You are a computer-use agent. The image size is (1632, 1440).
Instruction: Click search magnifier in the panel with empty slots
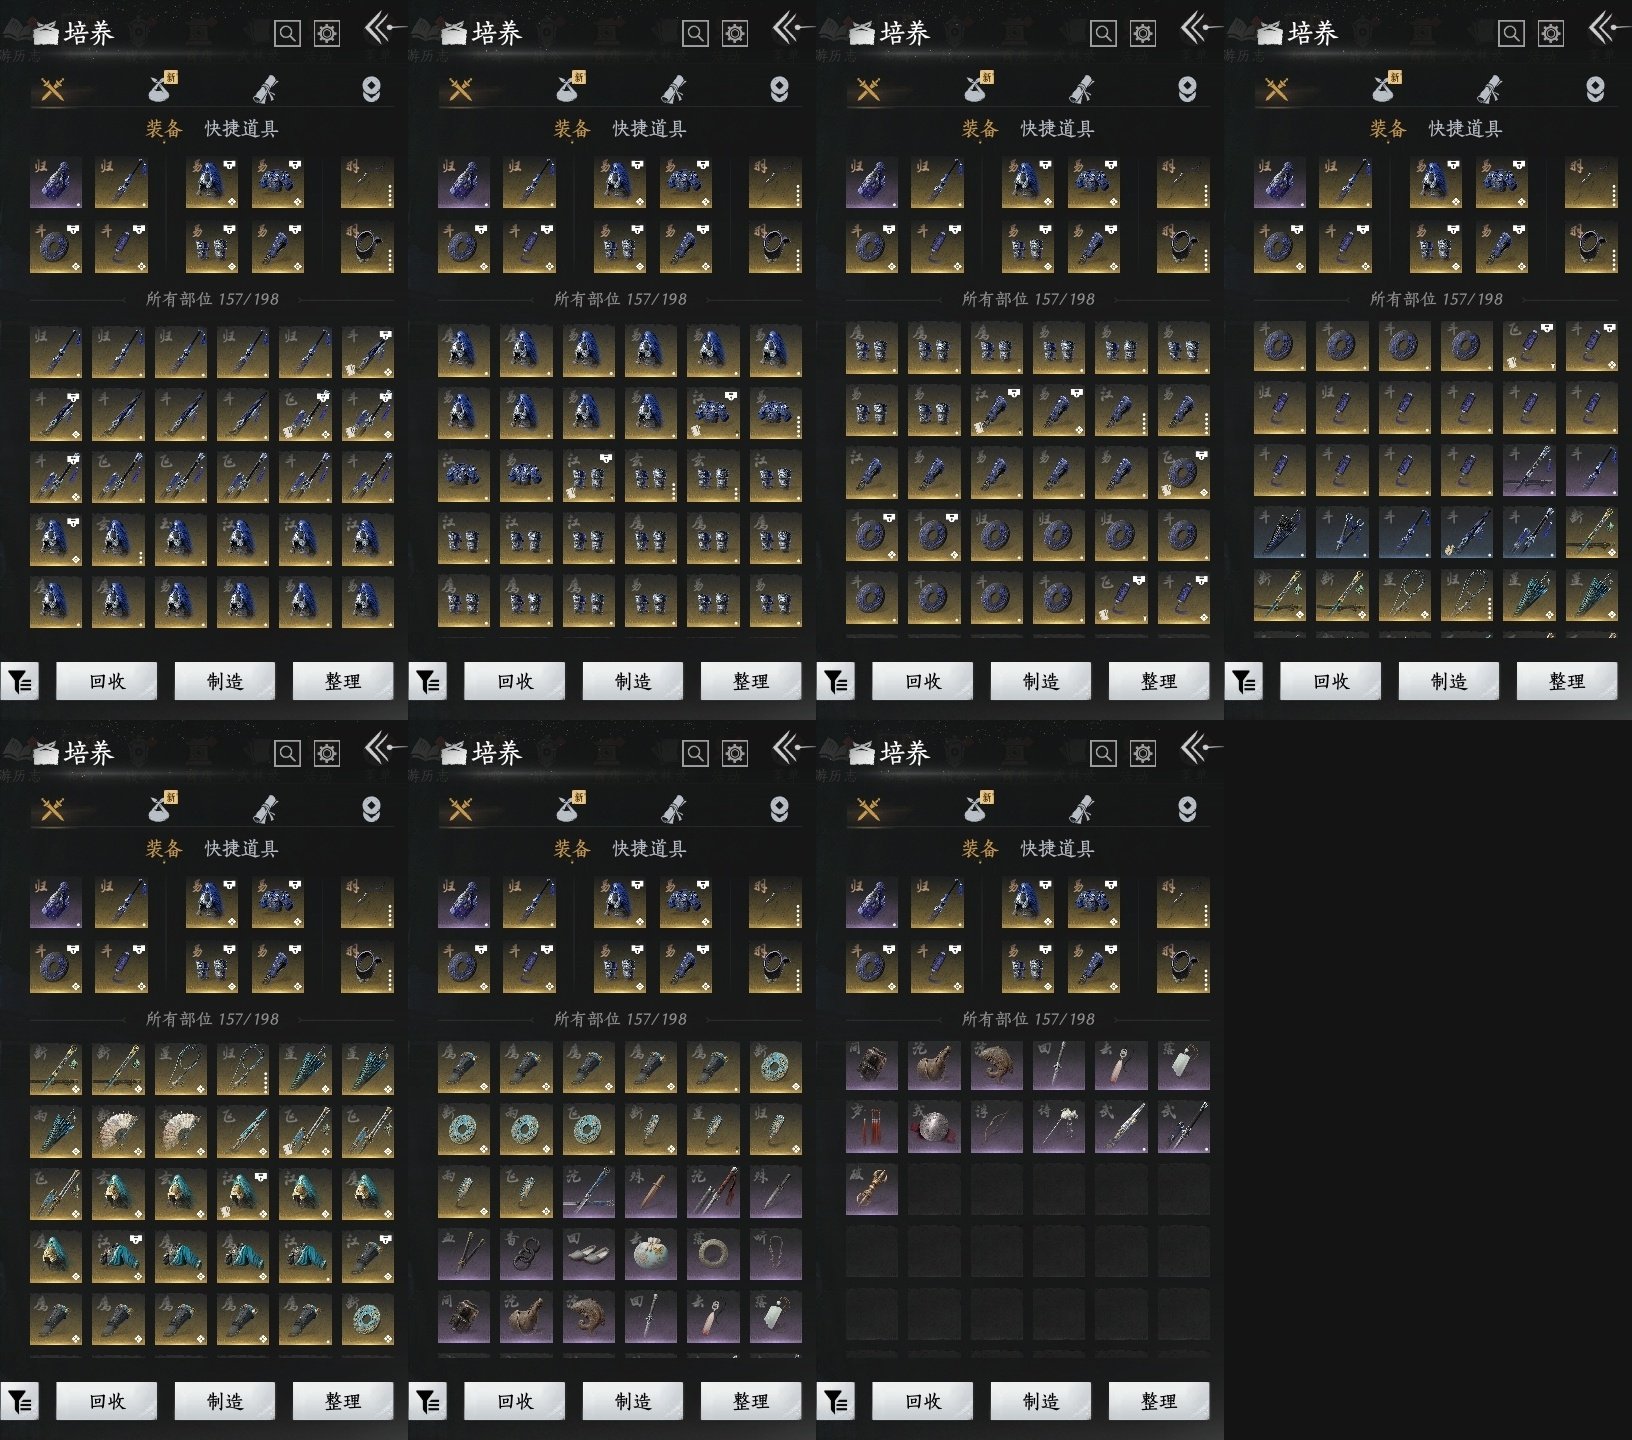tap(1103, 753)
